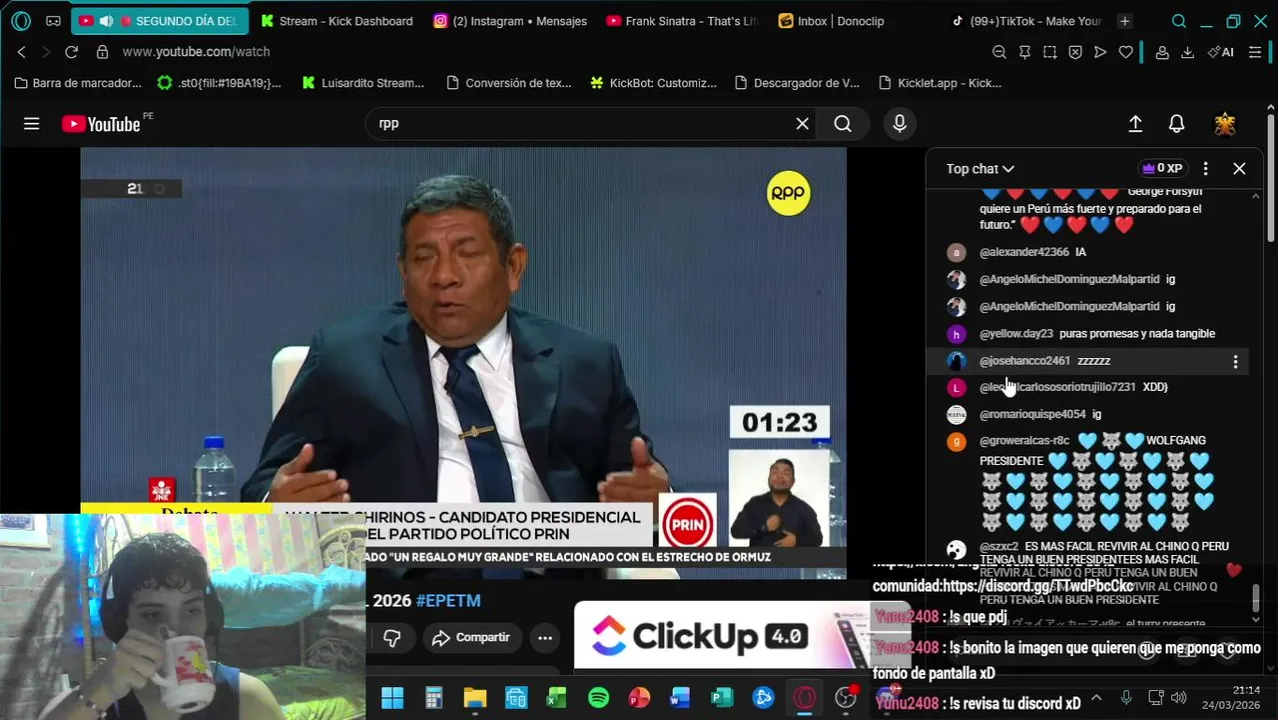Open video more actions ellipsis button

tap(544, 637)
